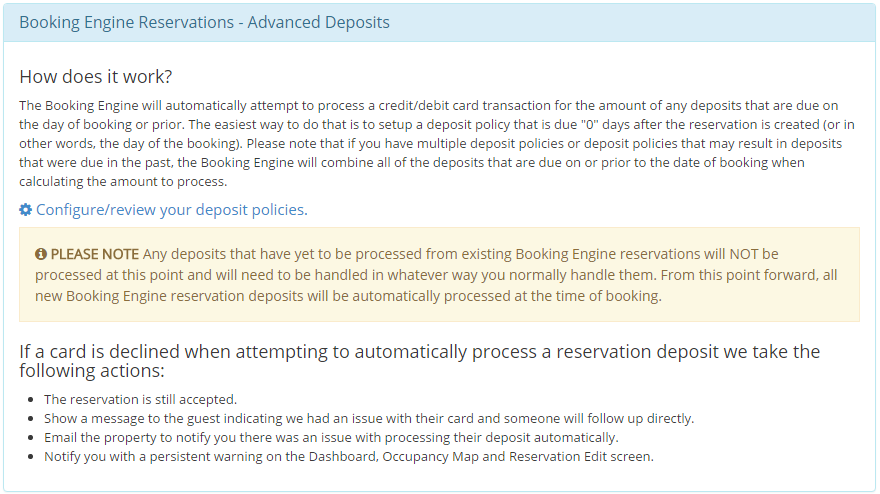The width and height of the screenshot is (880, 494).
Task: Click the bold PLEASE NOTE label
Action: [95, 255]
